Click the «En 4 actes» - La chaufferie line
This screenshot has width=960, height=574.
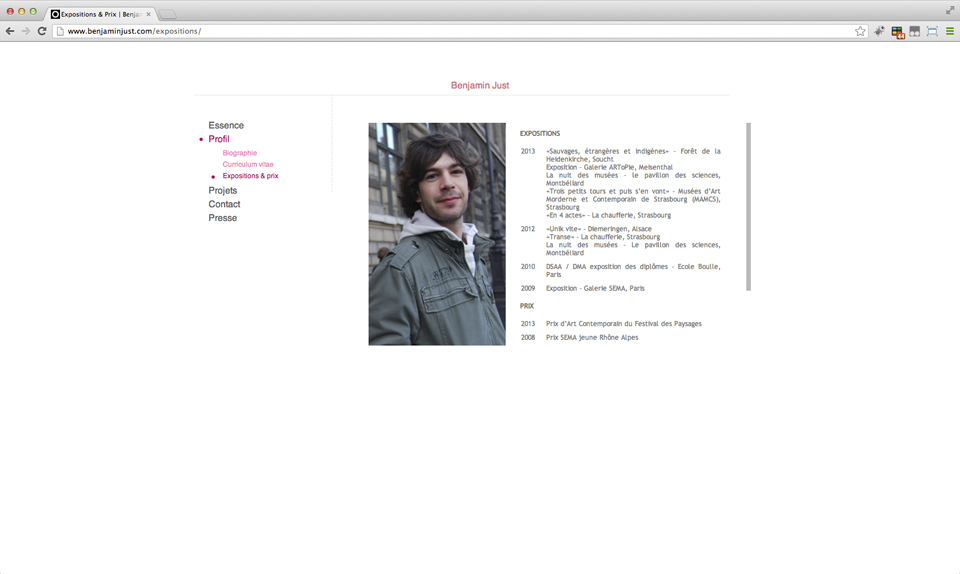tap(609, 215)
